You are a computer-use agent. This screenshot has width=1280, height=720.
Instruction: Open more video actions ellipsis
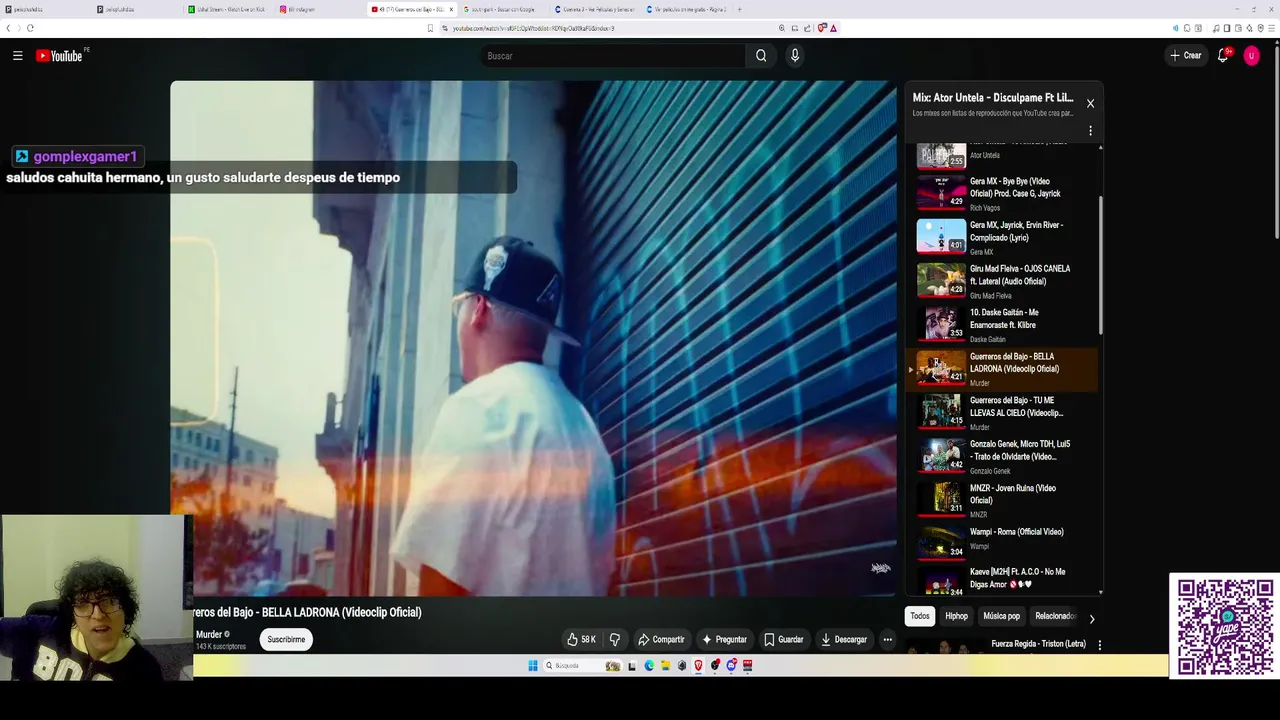click(887, 639)
